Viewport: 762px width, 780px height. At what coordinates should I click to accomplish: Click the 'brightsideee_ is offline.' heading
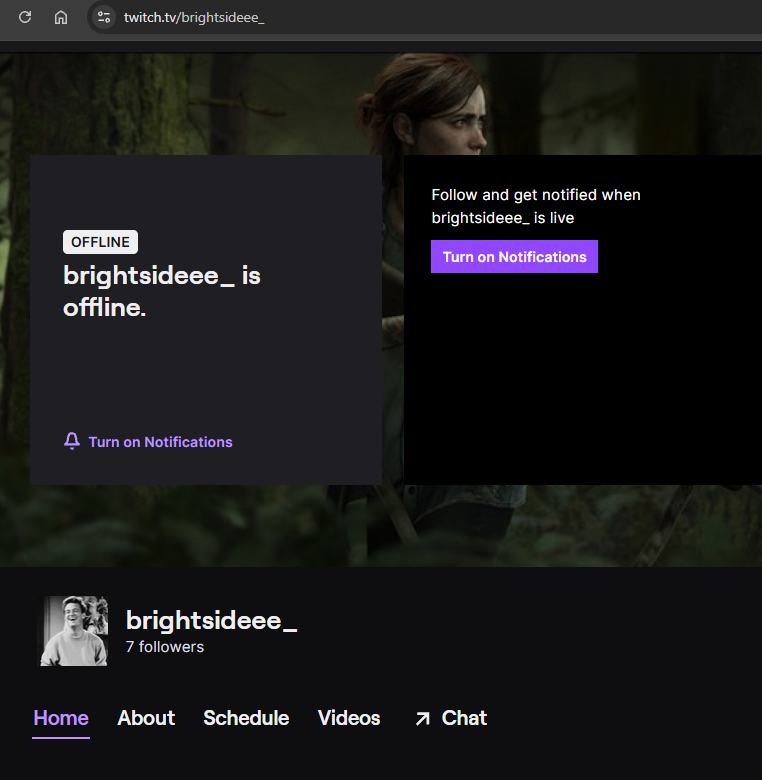coord(162,292)
